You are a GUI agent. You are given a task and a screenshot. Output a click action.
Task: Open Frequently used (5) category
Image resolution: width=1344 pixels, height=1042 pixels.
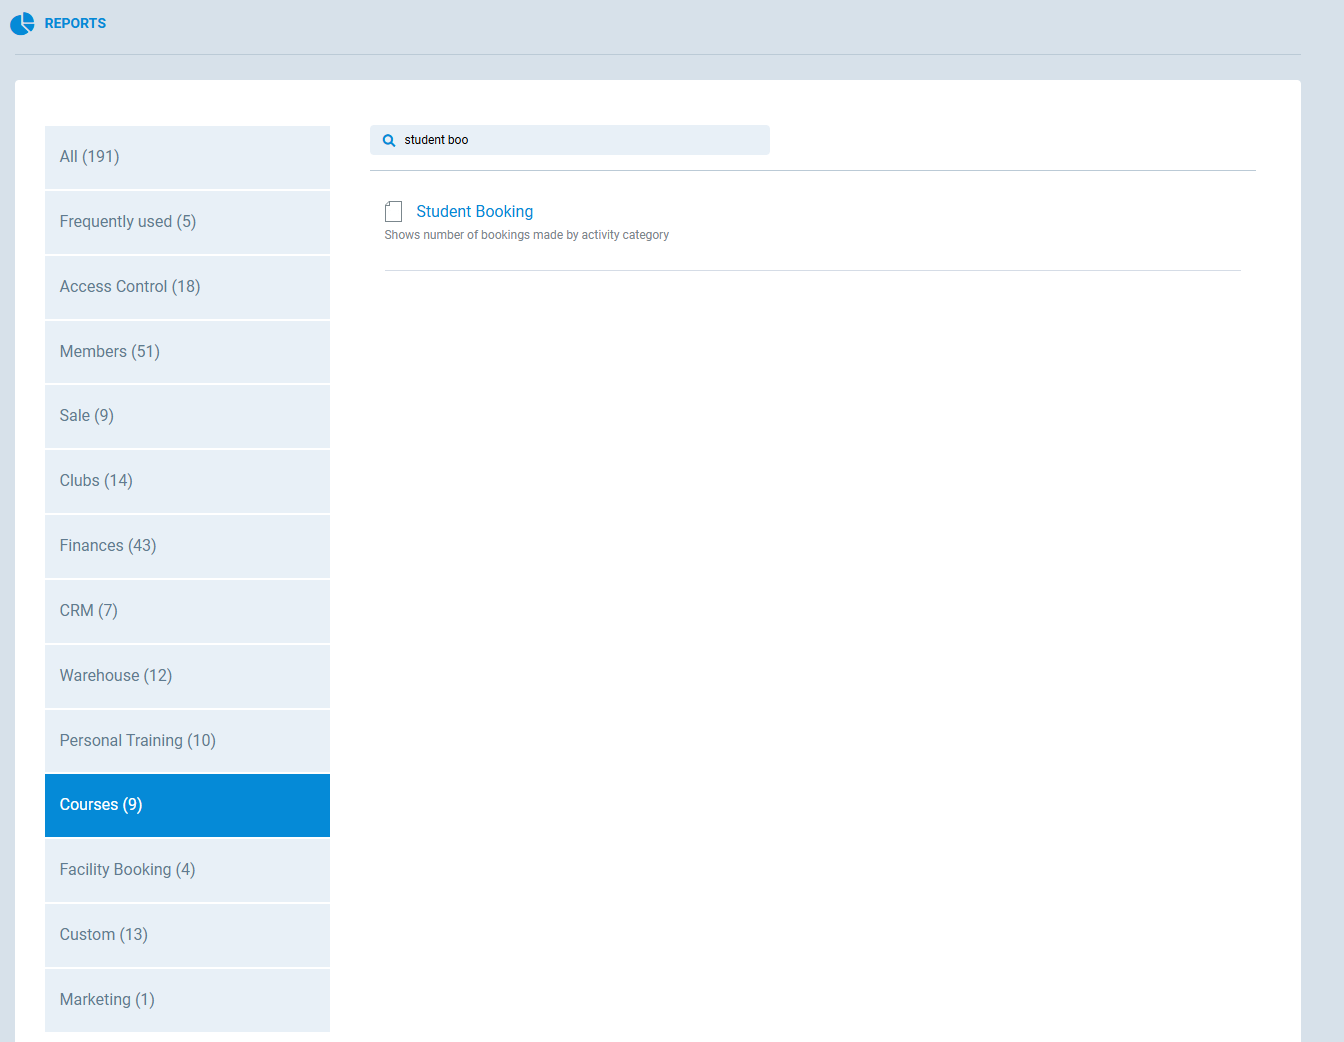[187, 222]
